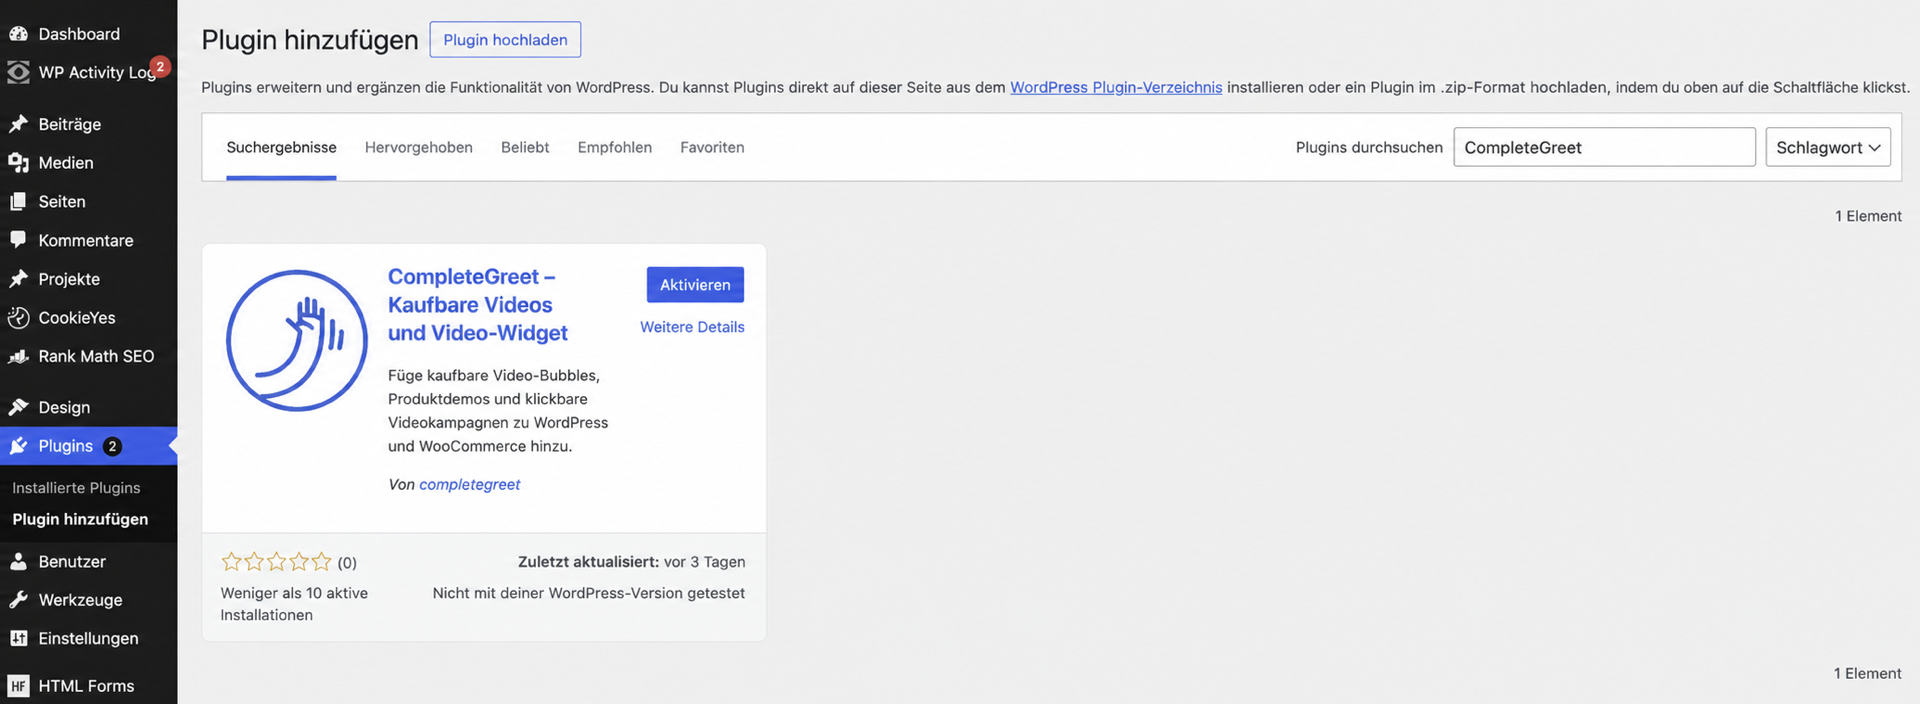The height and width of the screenshot is (704, 1920).
Task: Click the Rank Math SEO chart icon
Action: pos(18,356)
